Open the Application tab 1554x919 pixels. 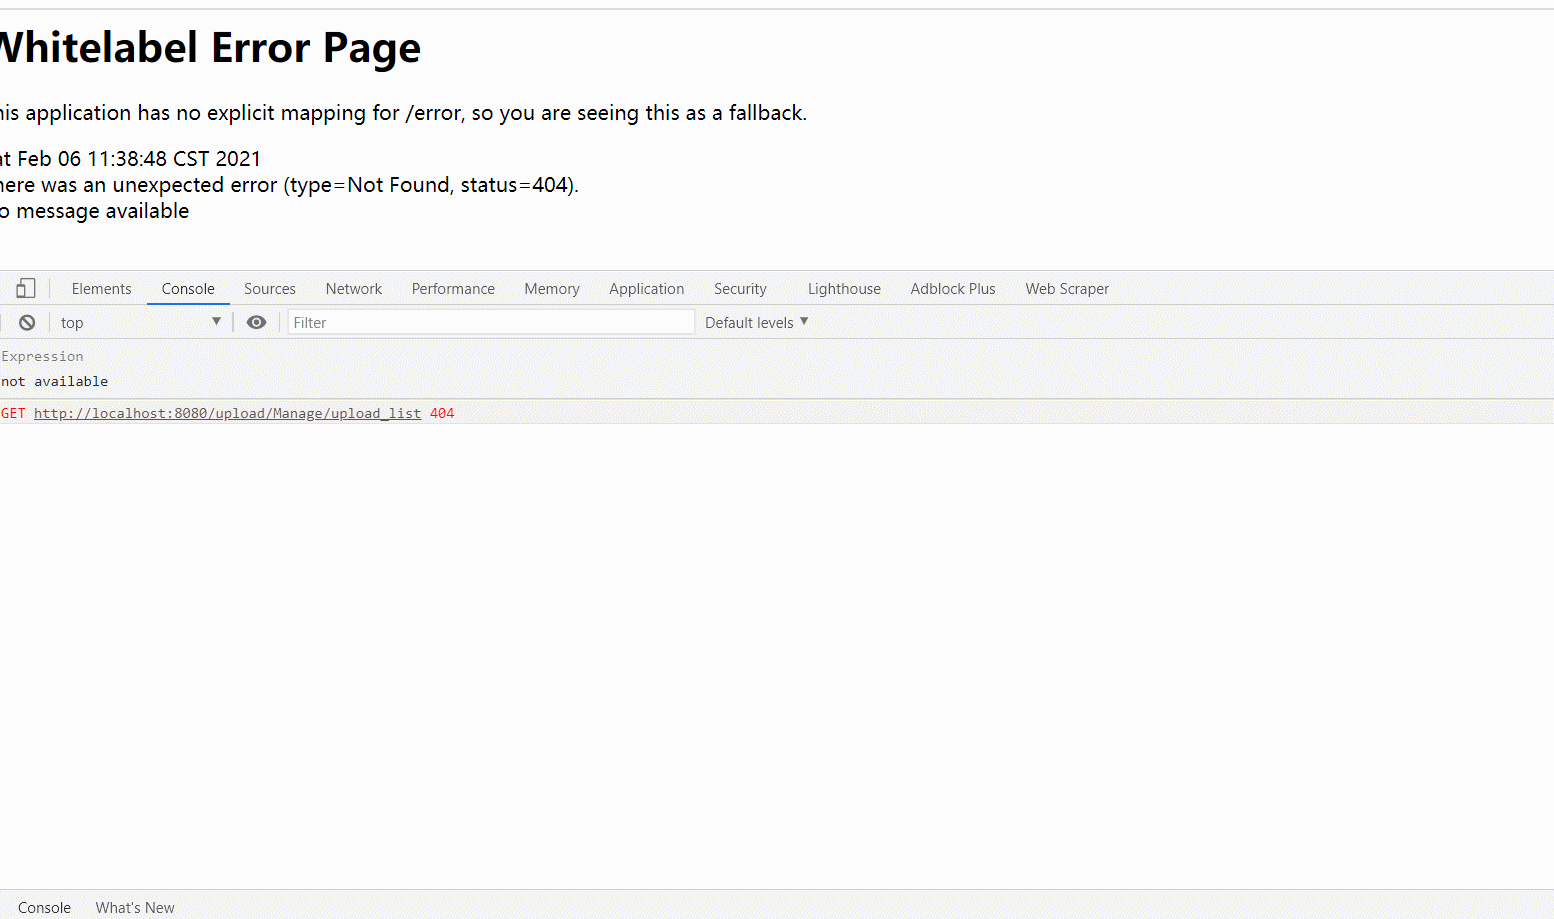(647, 288)
